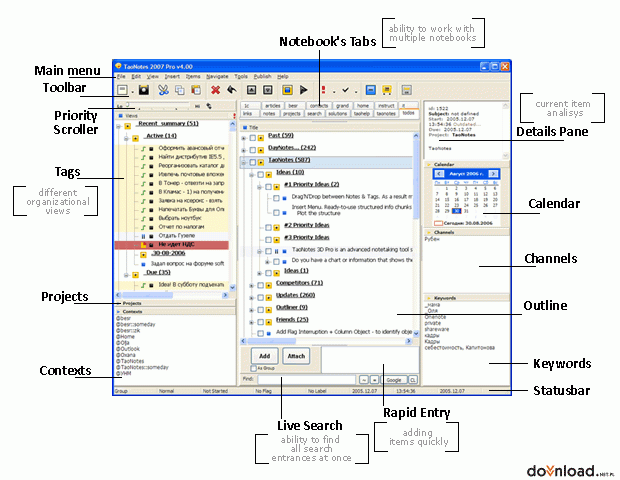Check the box next to DayNotes (242)
Viewport: 620px width, 480px height.
point(253,150)
